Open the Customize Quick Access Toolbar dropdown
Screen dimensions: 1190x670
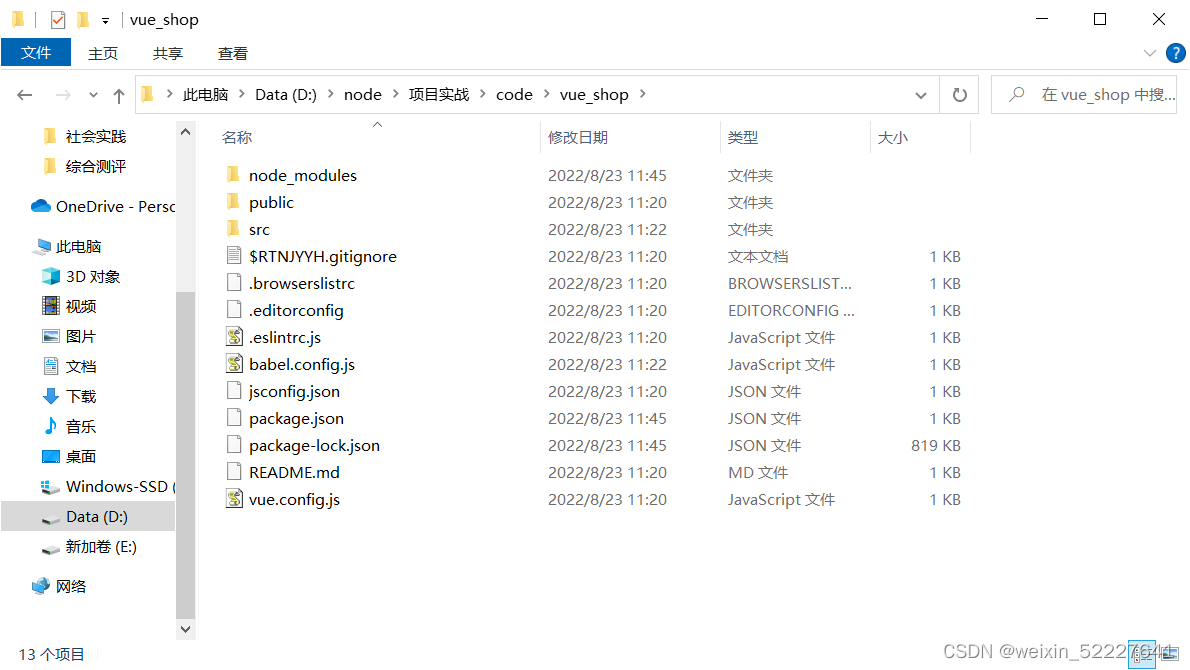point(104,19)
